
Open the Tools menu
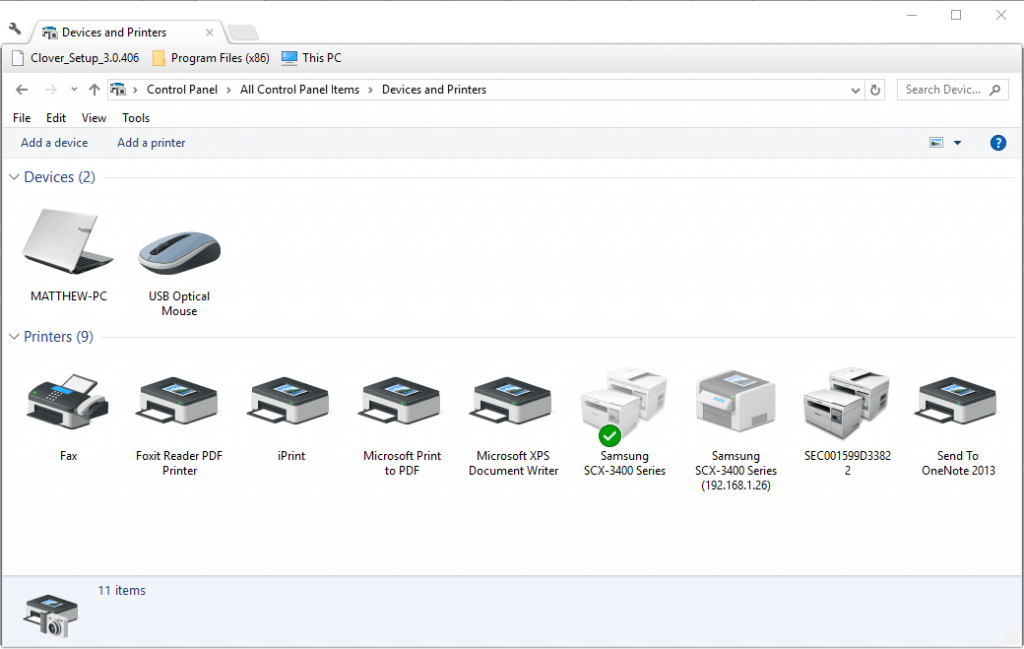click(x=136, y=118)
